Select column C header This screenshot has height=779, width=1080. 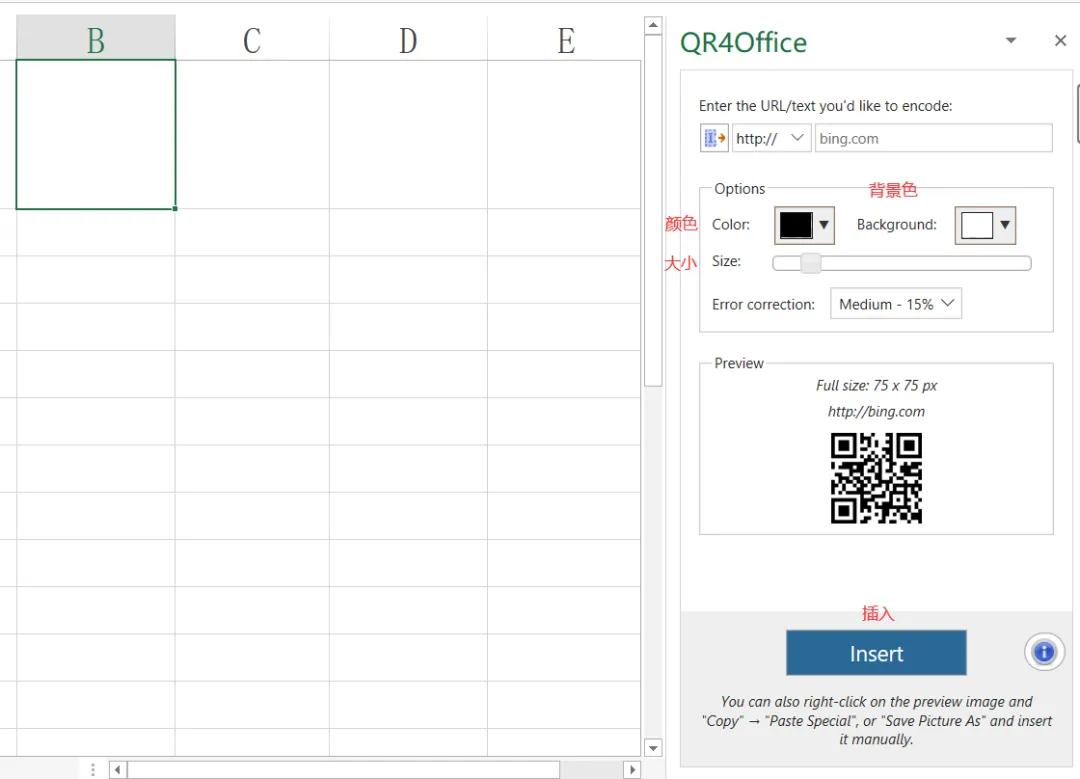coord(252,39)
